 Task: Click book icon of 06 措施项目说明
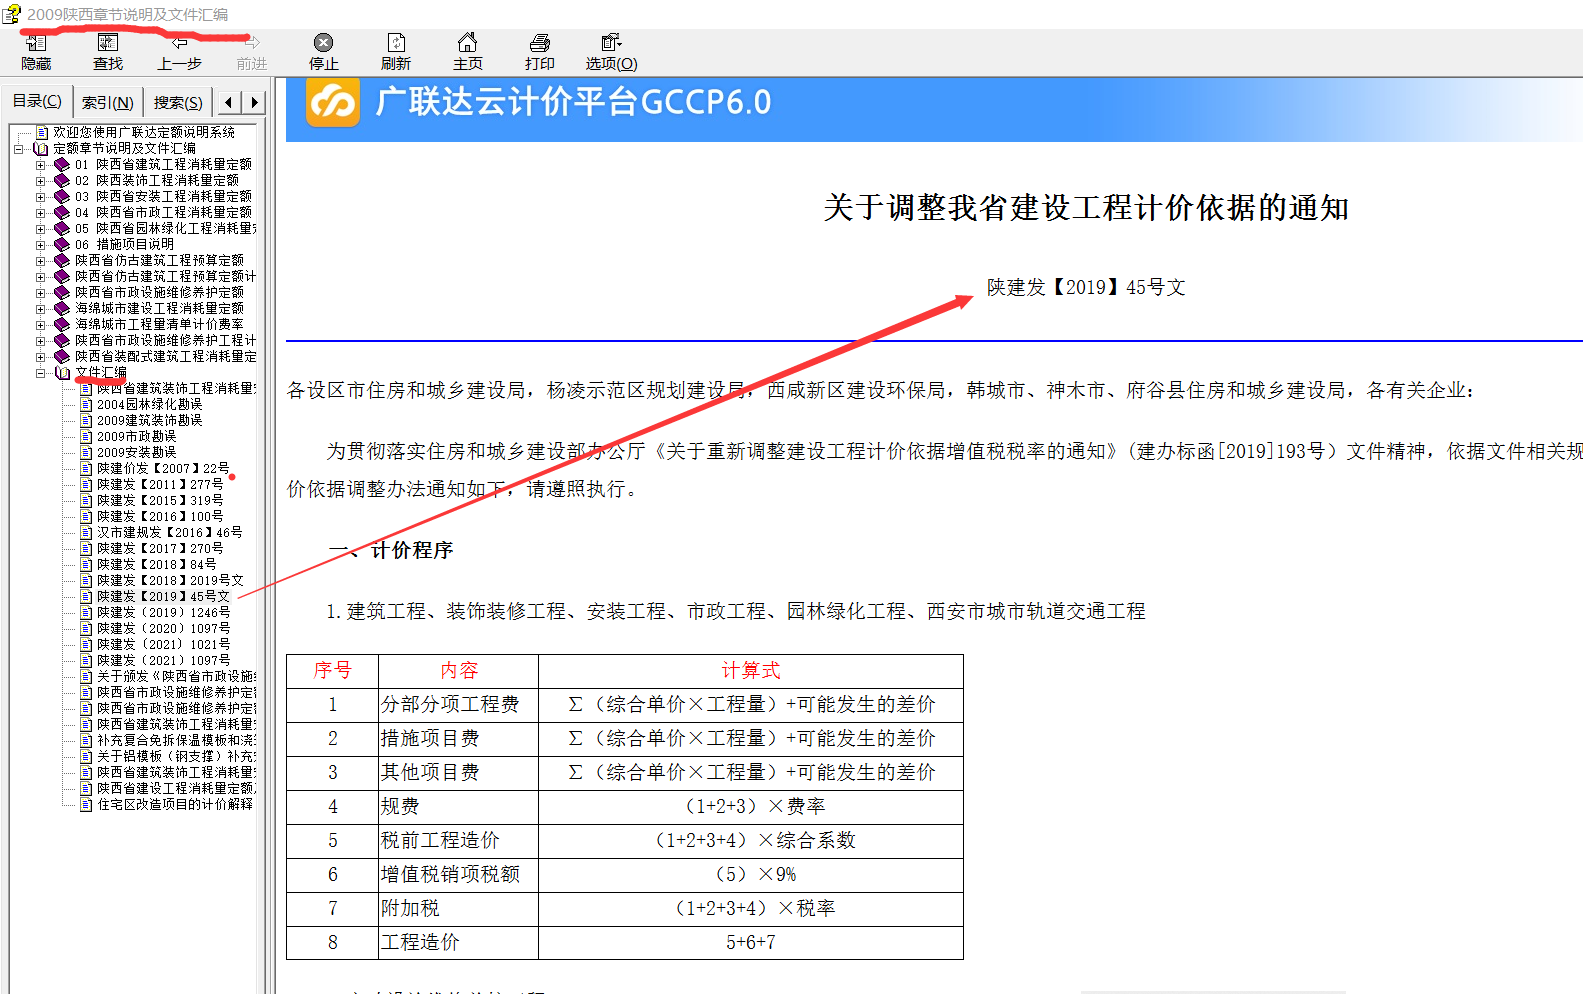click(62, 244)
